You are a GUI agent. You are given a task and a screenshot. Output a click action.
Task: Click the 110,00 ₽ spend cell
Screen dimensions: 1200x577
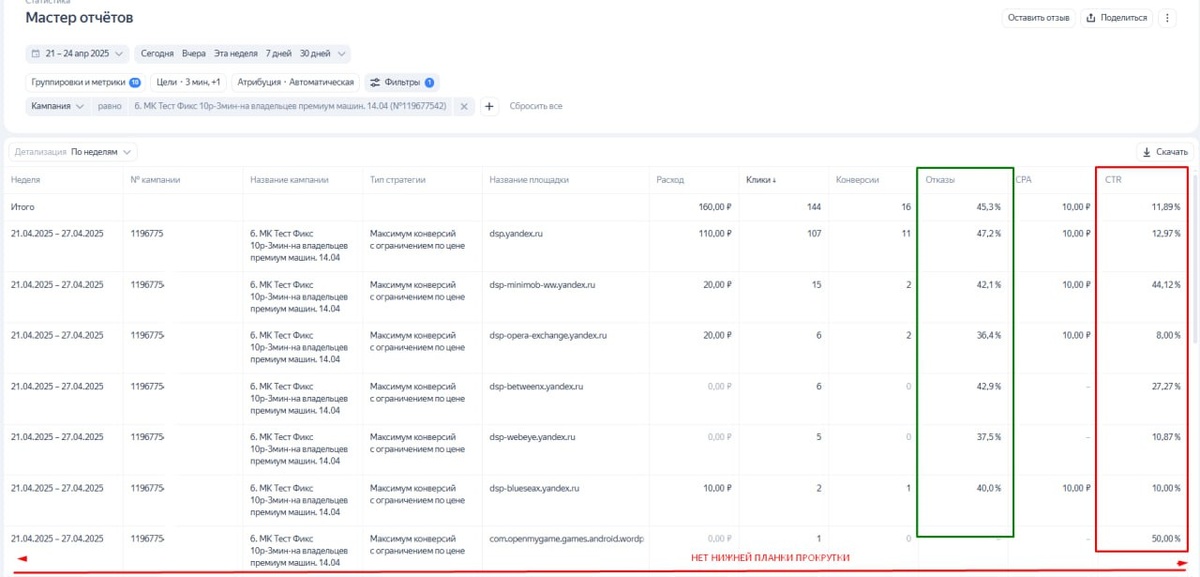click(715, 233)
